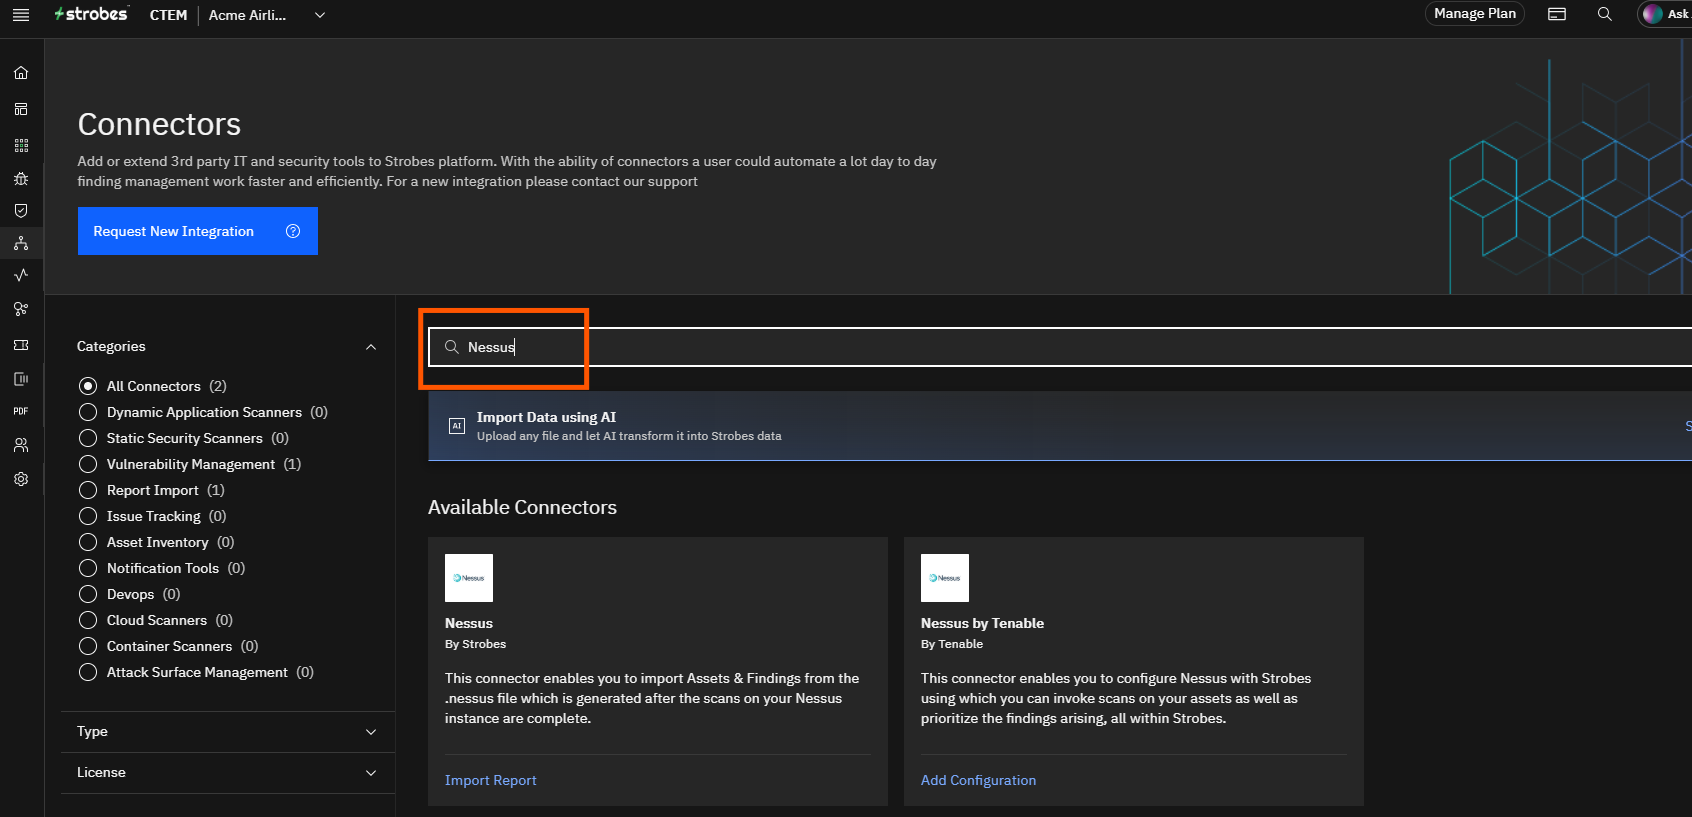Screen dimensions: 1692x817
Task: Open the hamburger menu
Action: point(21,15)
